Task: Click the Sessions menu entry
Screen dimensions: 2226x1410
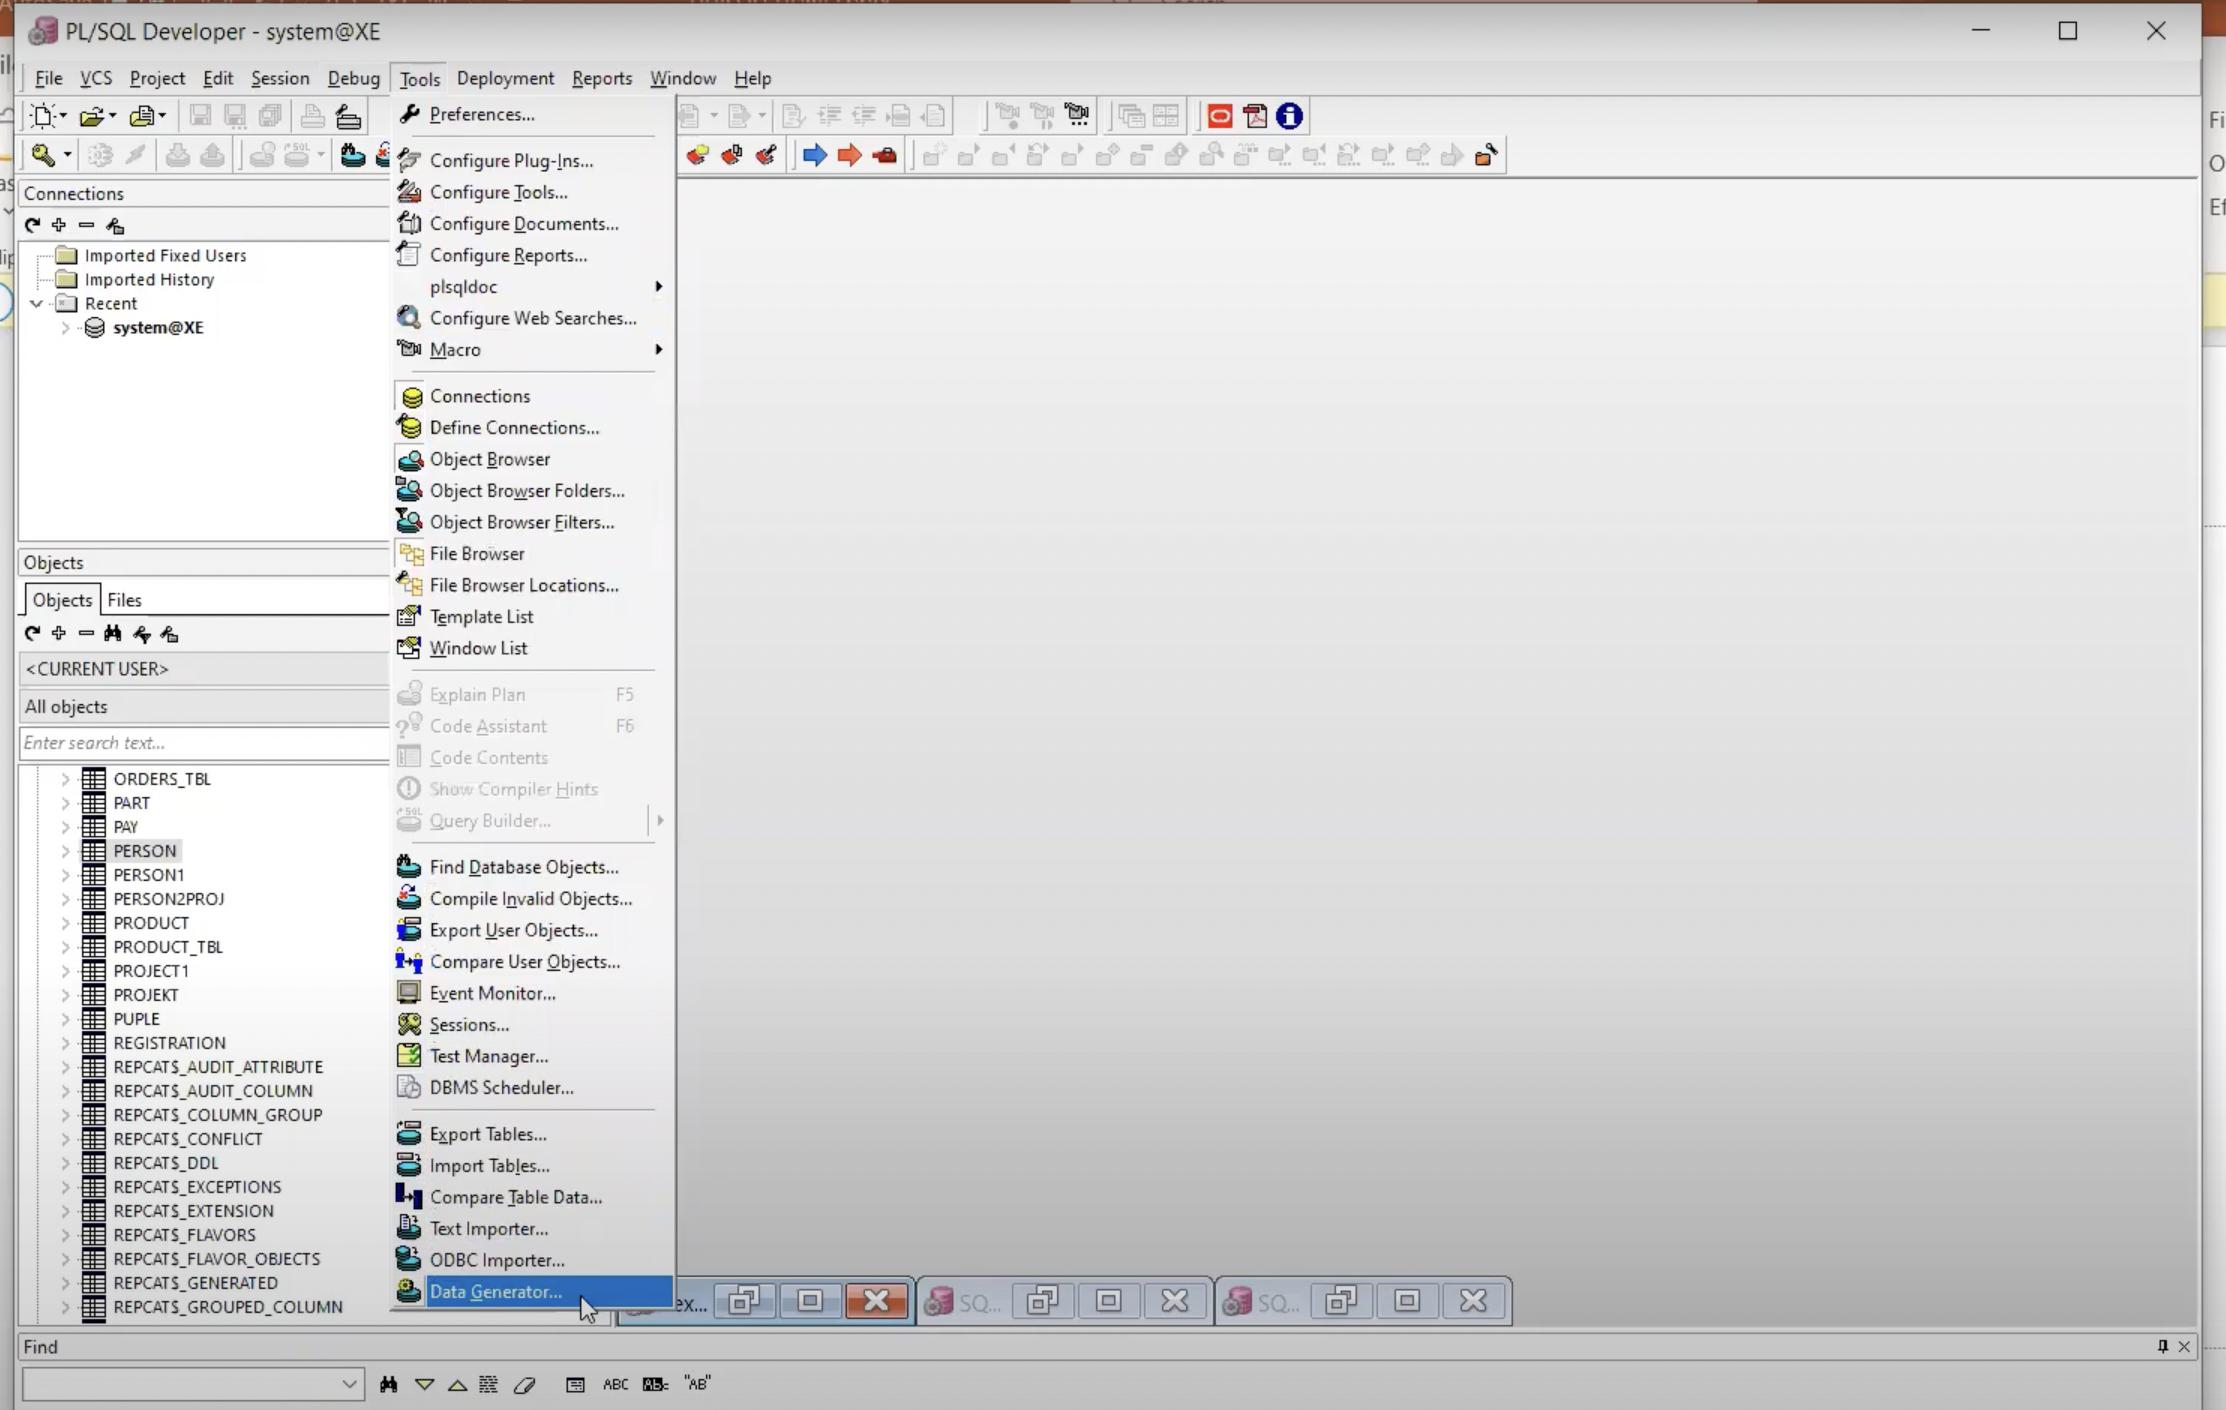Action: coord(468,1025)
